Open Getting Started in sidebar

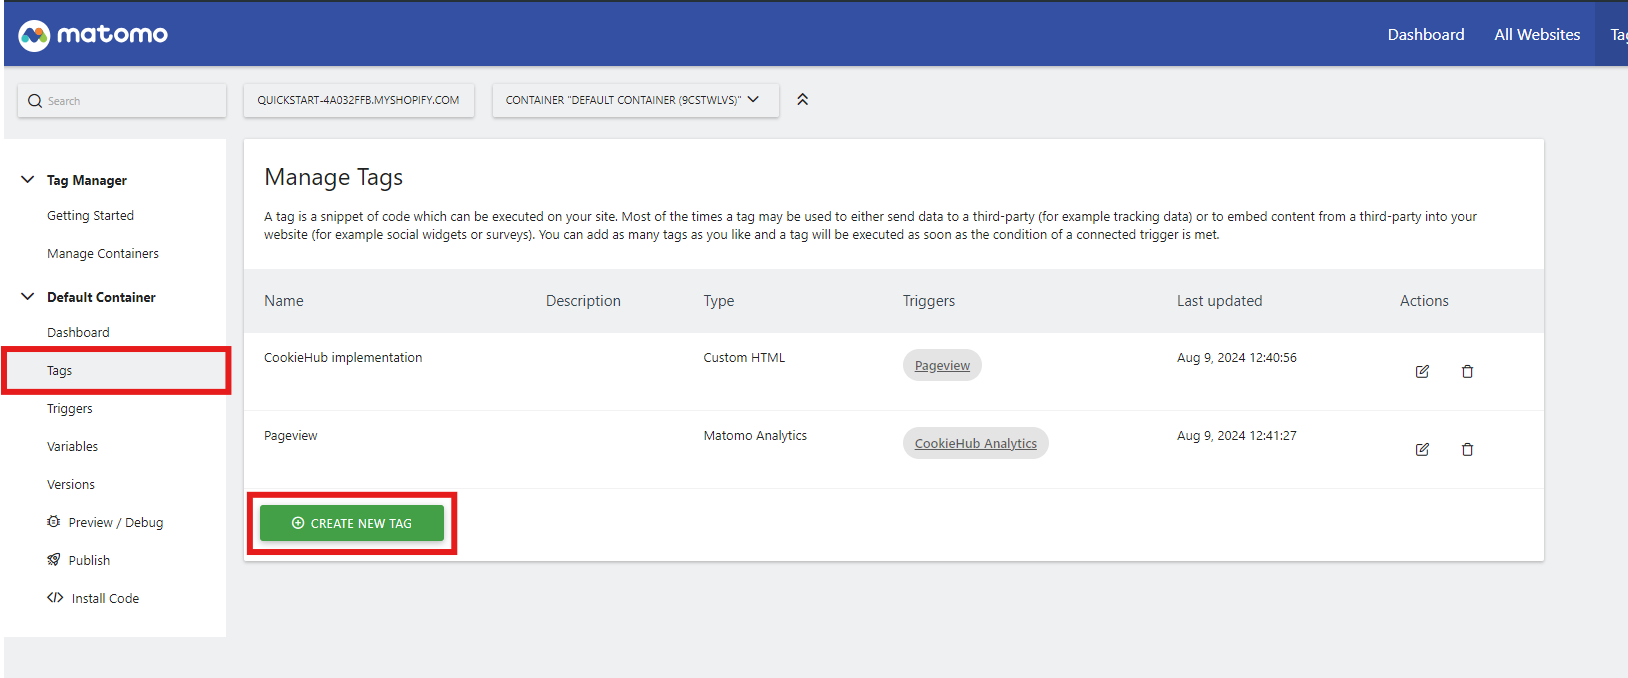[x=90, y=216]
